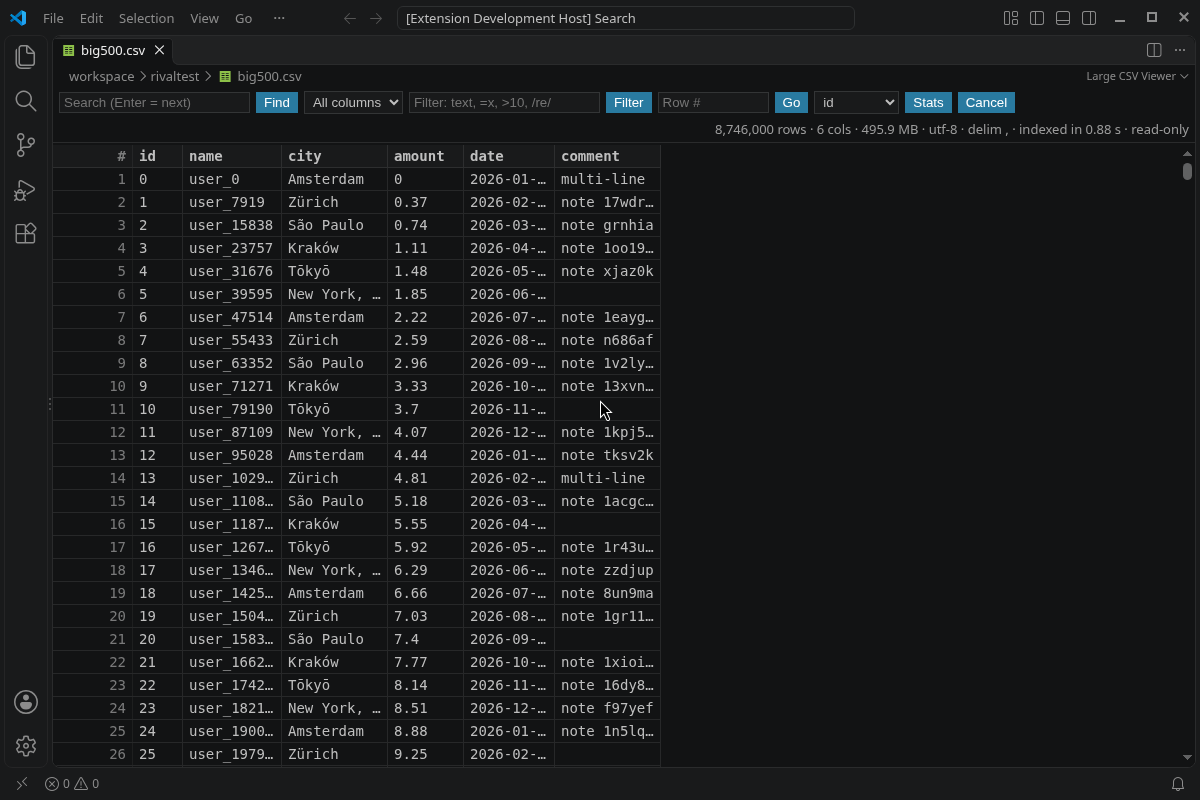Screen dimensions: 1200x800
Task: Click the id column header
Action: click(158, 156)
